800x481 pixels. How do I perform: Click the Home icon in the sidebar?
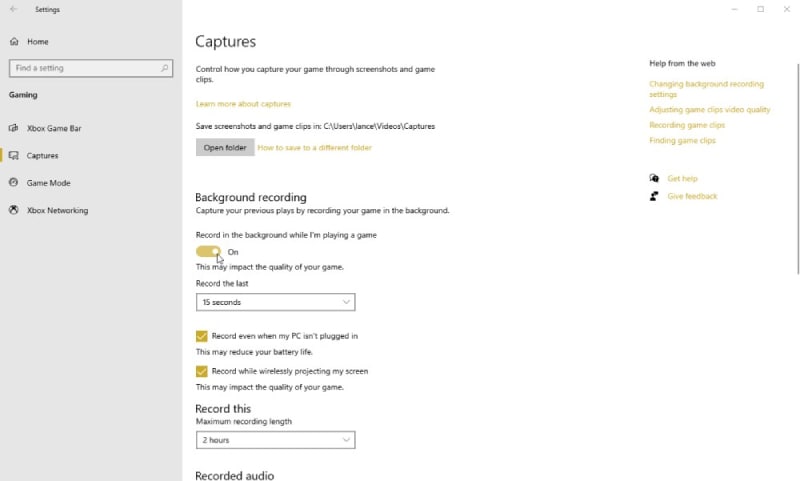(14, 42)
